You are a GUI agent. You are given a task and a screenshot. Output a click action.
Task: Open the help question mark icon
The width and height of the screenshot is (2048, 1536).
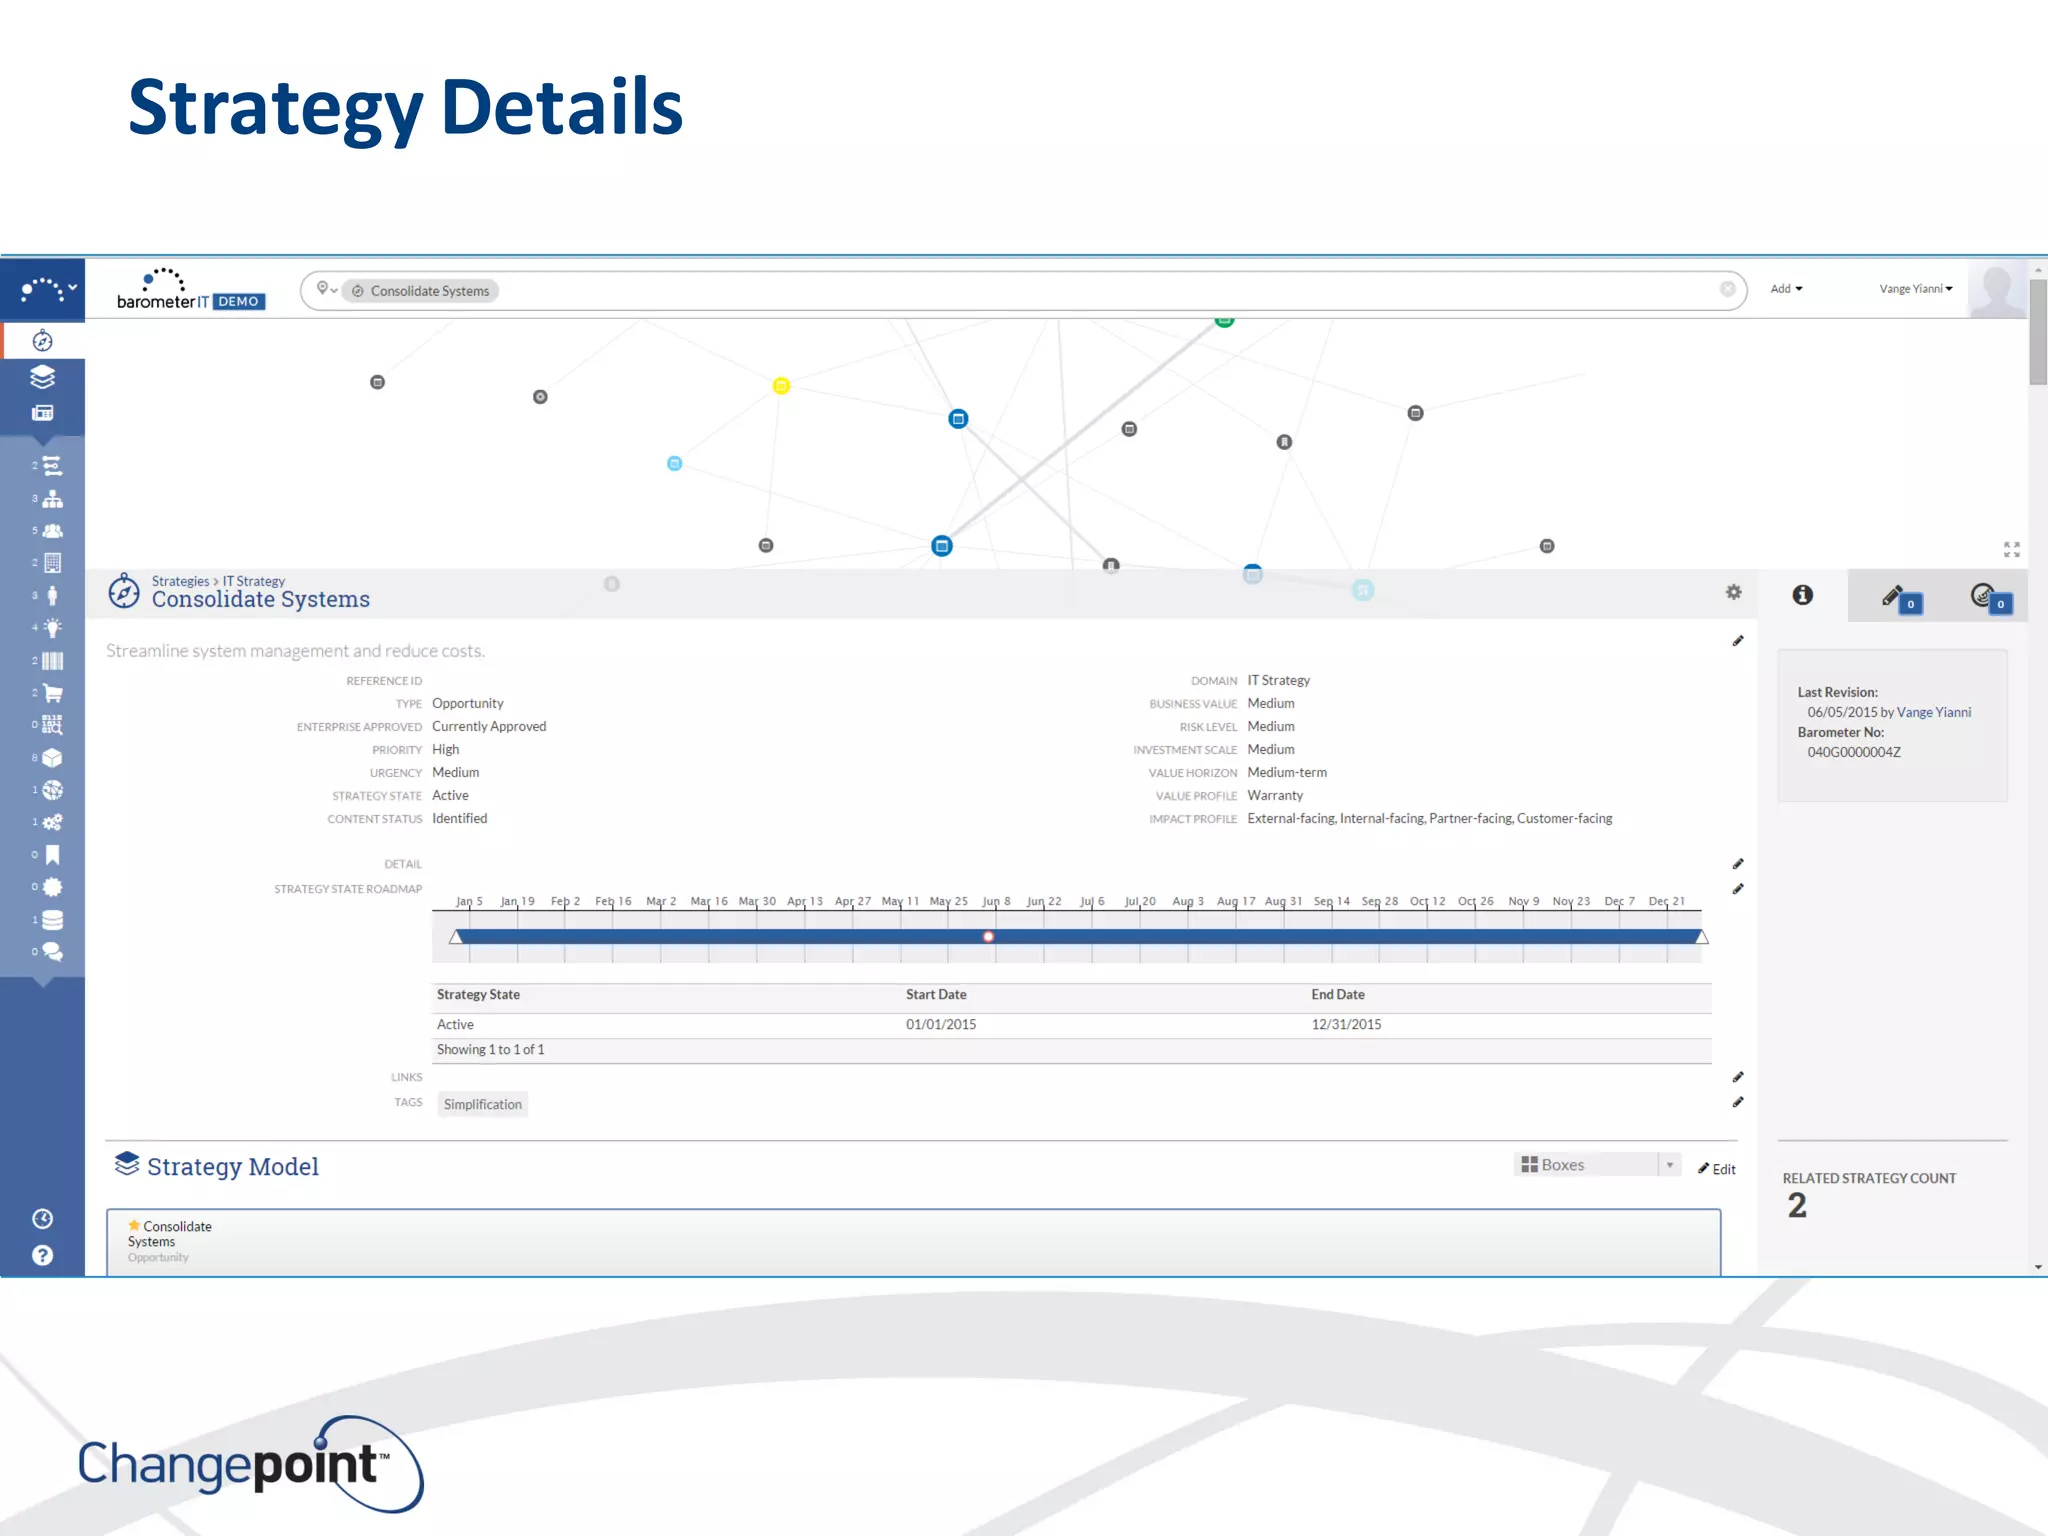click(x=42, y=1255)
